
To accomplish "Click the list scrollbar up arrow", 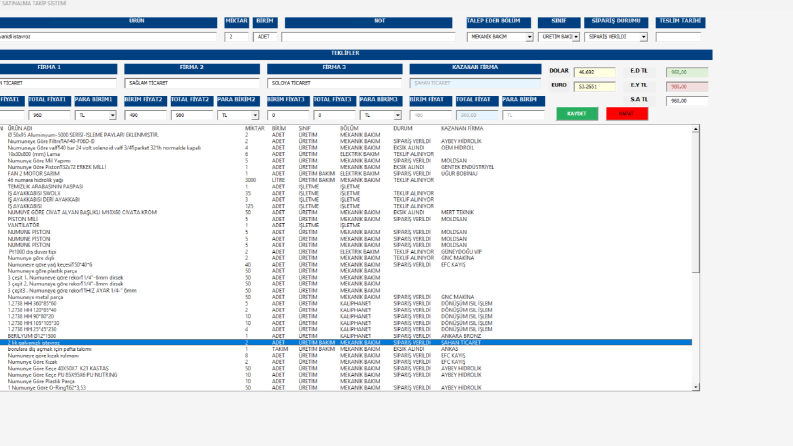I will pyautogui.click(x=696, y=129).
